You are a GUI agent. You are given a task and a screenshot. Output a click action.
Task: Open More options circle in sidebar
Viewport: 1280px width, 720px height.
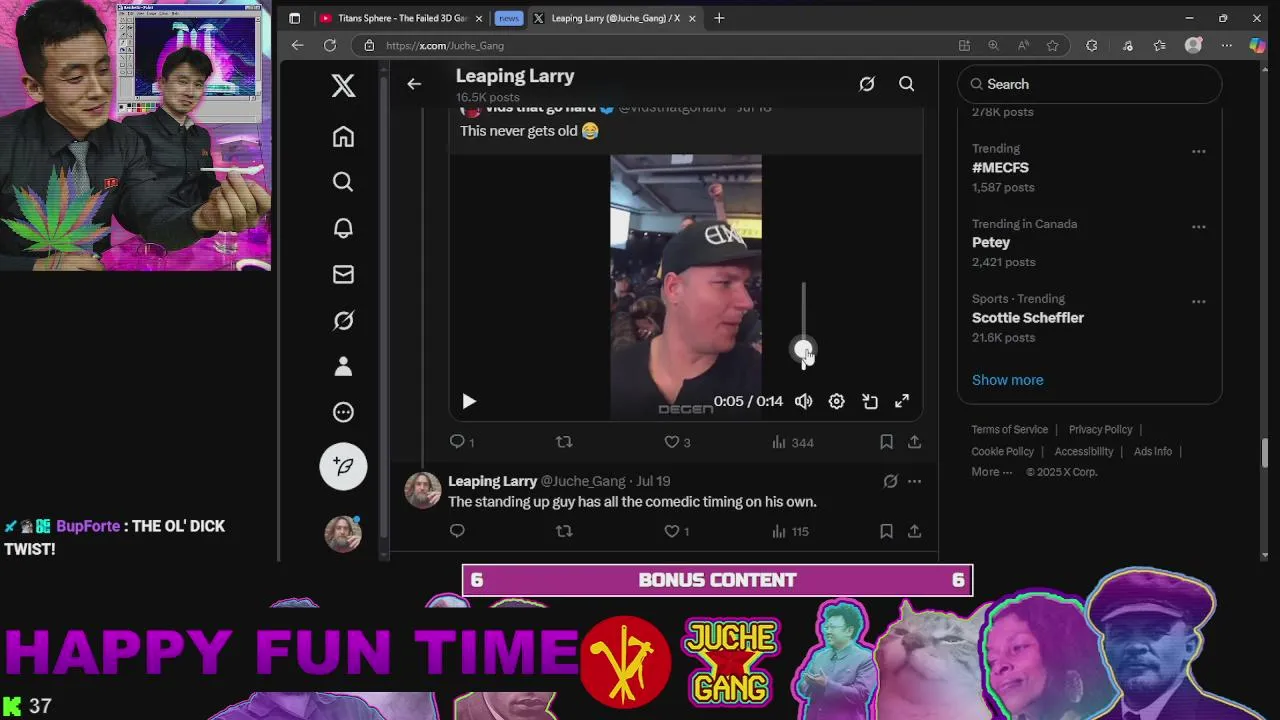click(x=343, y=412)
